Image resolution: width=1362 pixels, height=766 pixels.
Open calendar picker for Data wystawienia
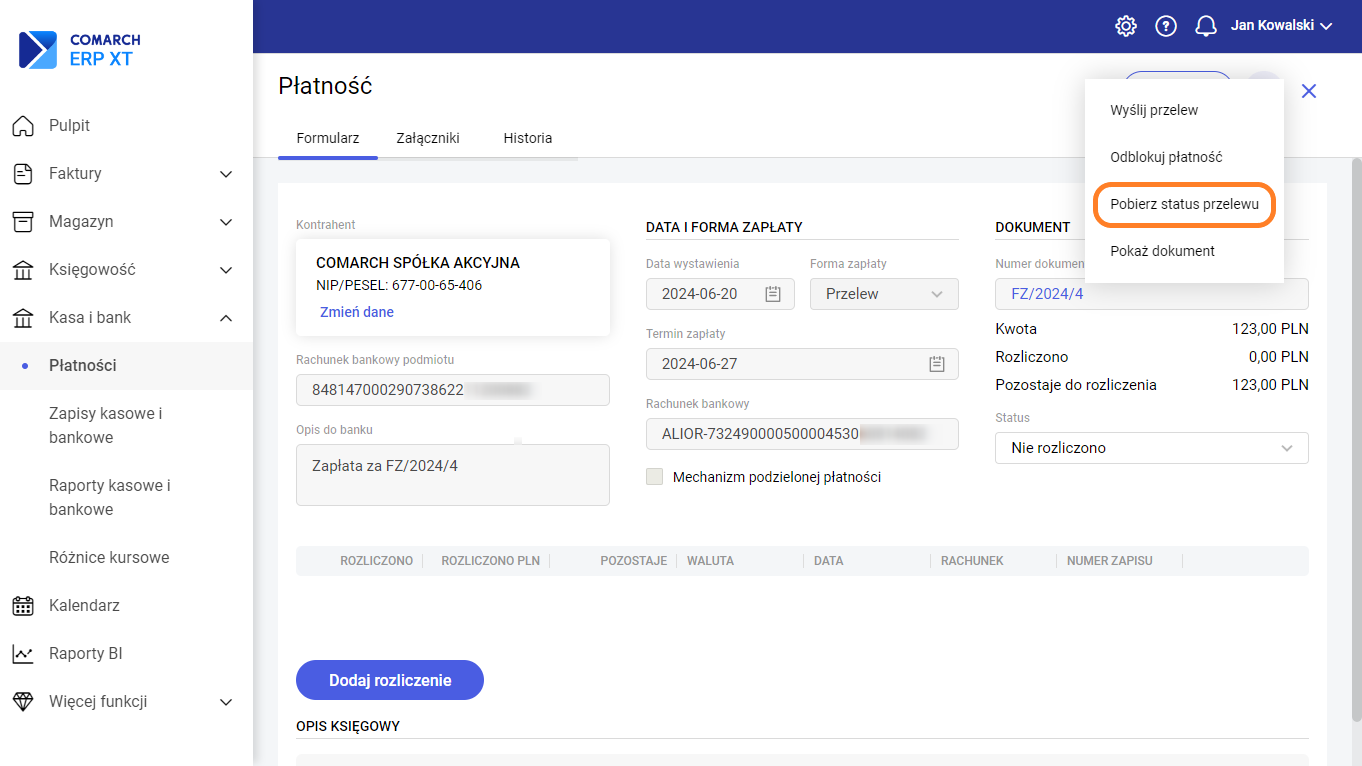(772, 294)
